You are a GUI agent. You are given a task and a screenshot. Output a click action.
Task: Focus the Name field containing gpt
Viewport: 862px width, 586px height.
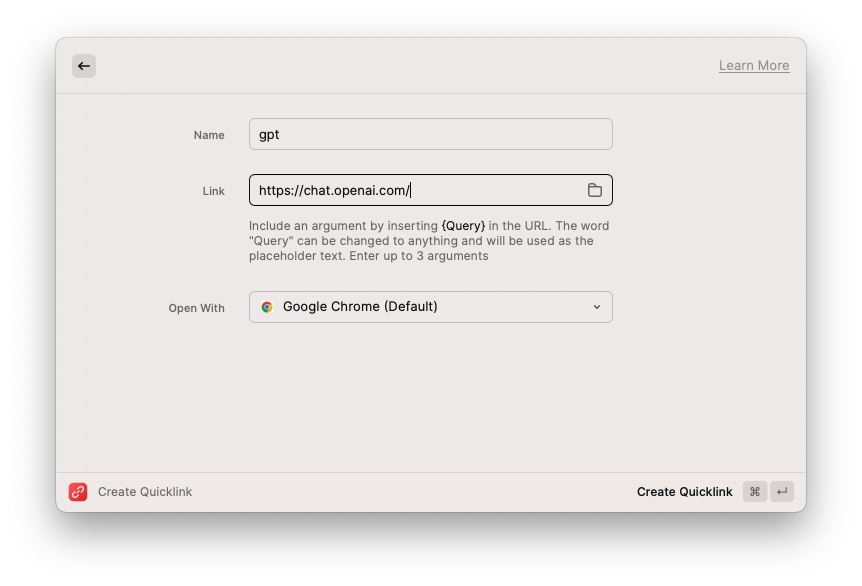(430, 134)
